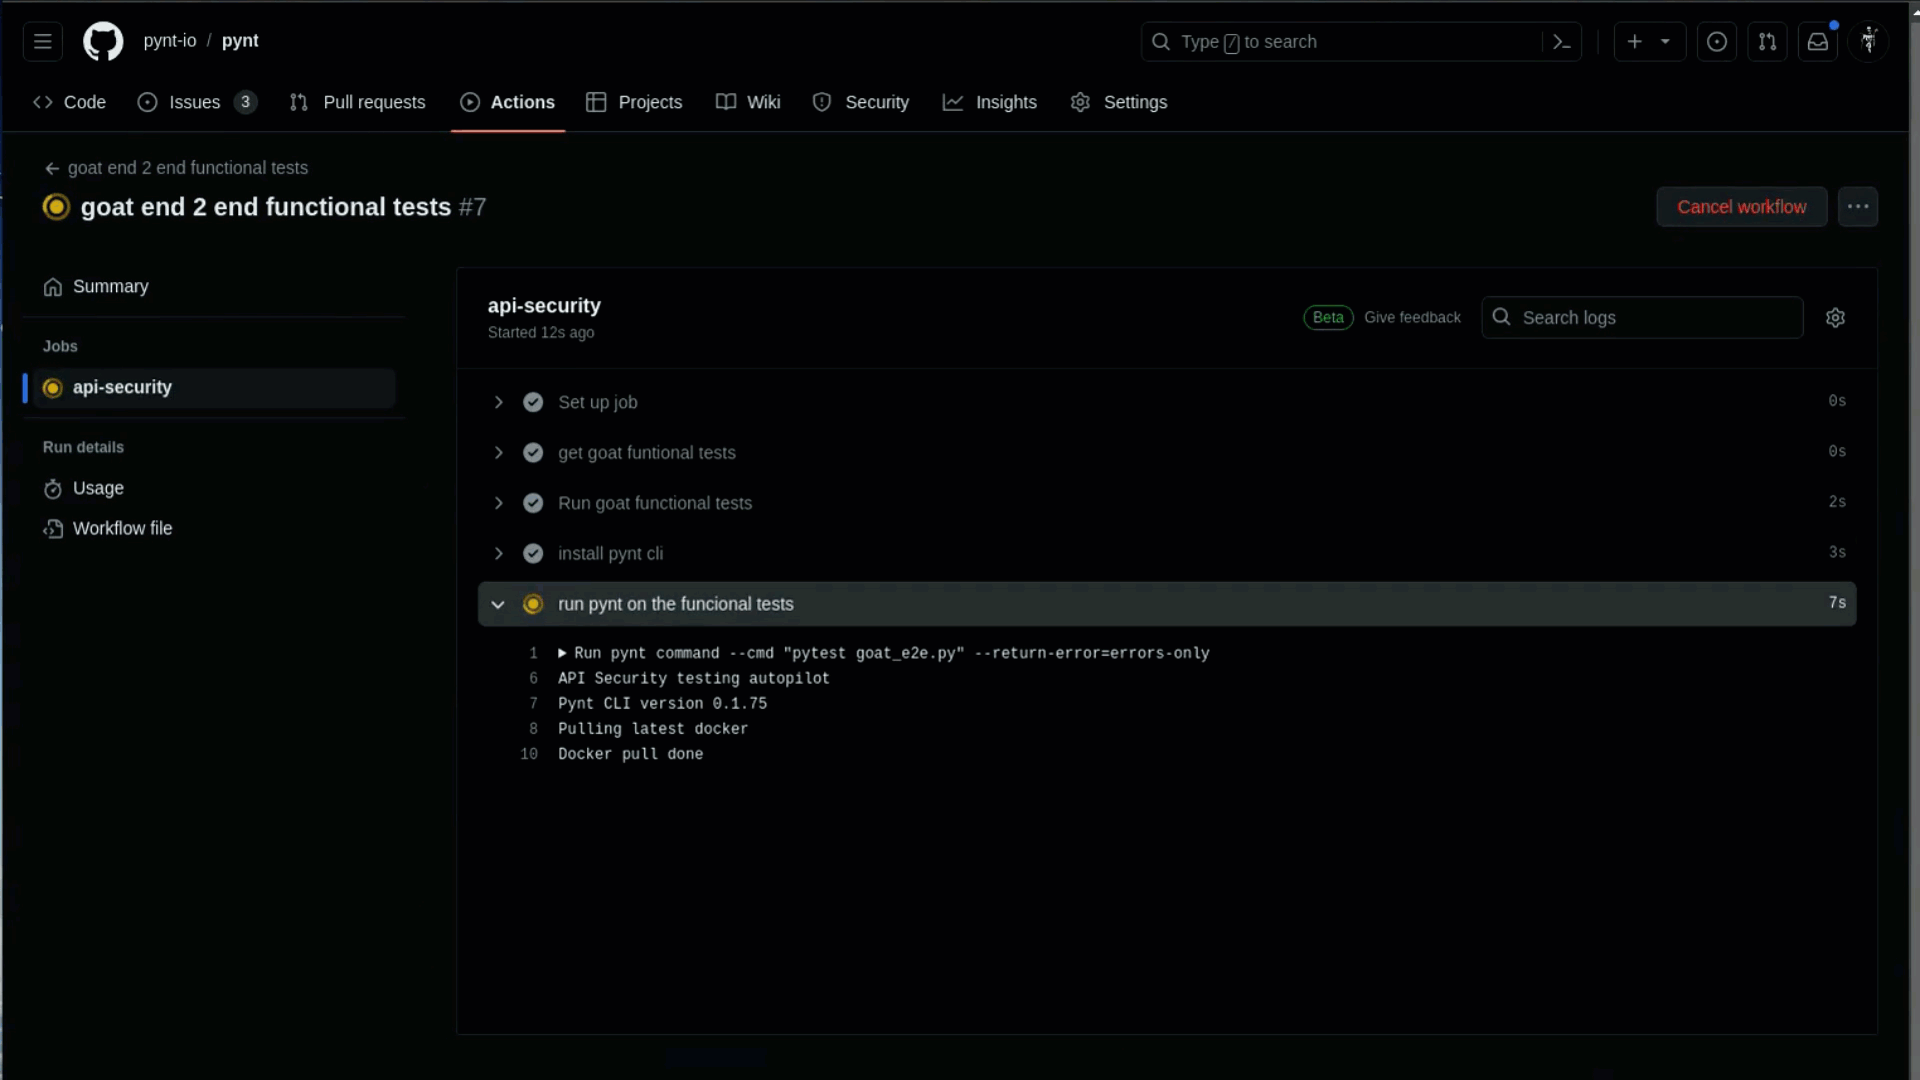Switch to the Insights tab

990,102
